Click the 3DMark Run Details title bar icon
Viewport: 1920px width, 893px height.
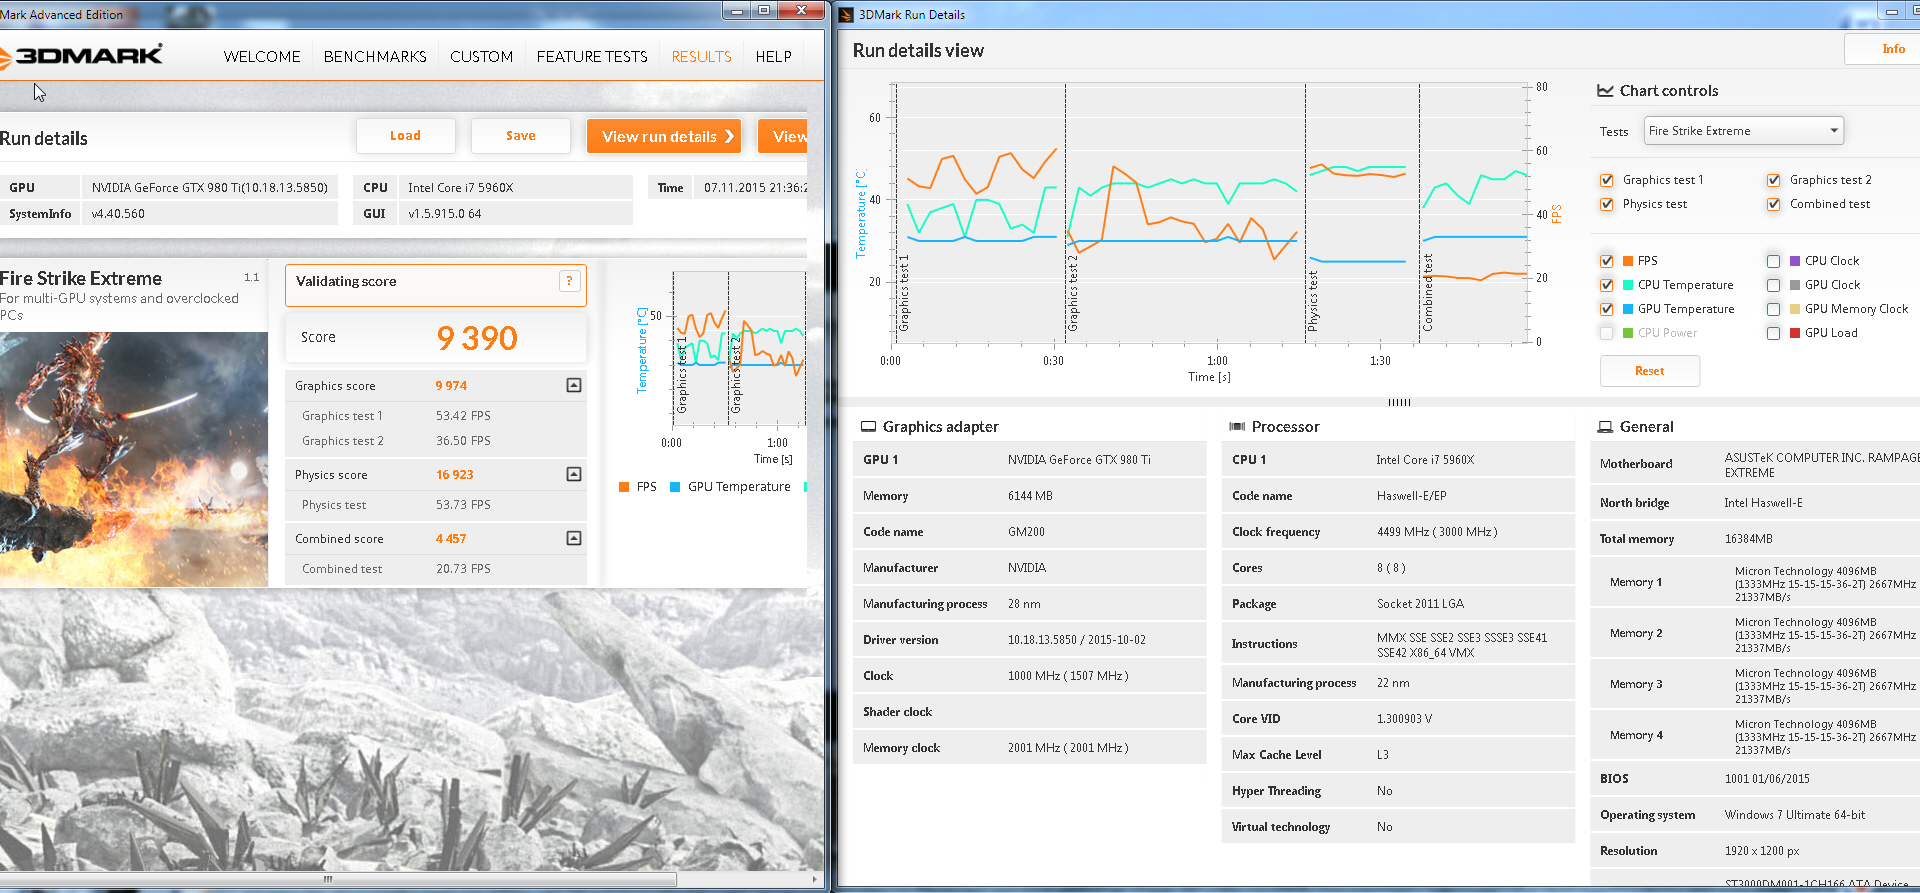point(846,14)
